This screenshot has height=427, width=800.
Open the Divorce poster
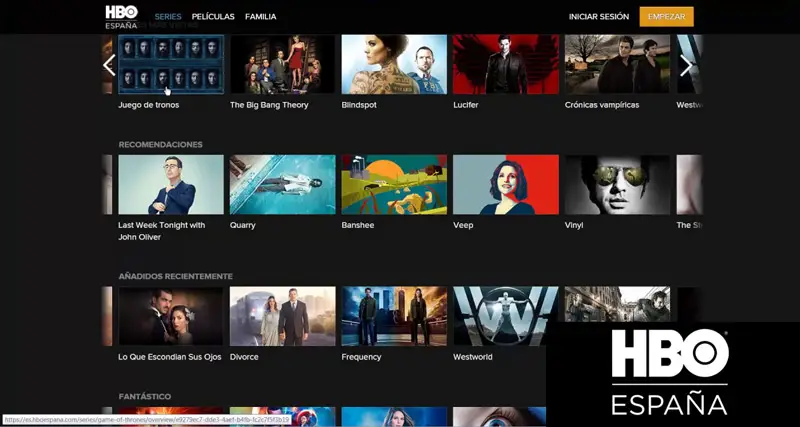[283, 316]
